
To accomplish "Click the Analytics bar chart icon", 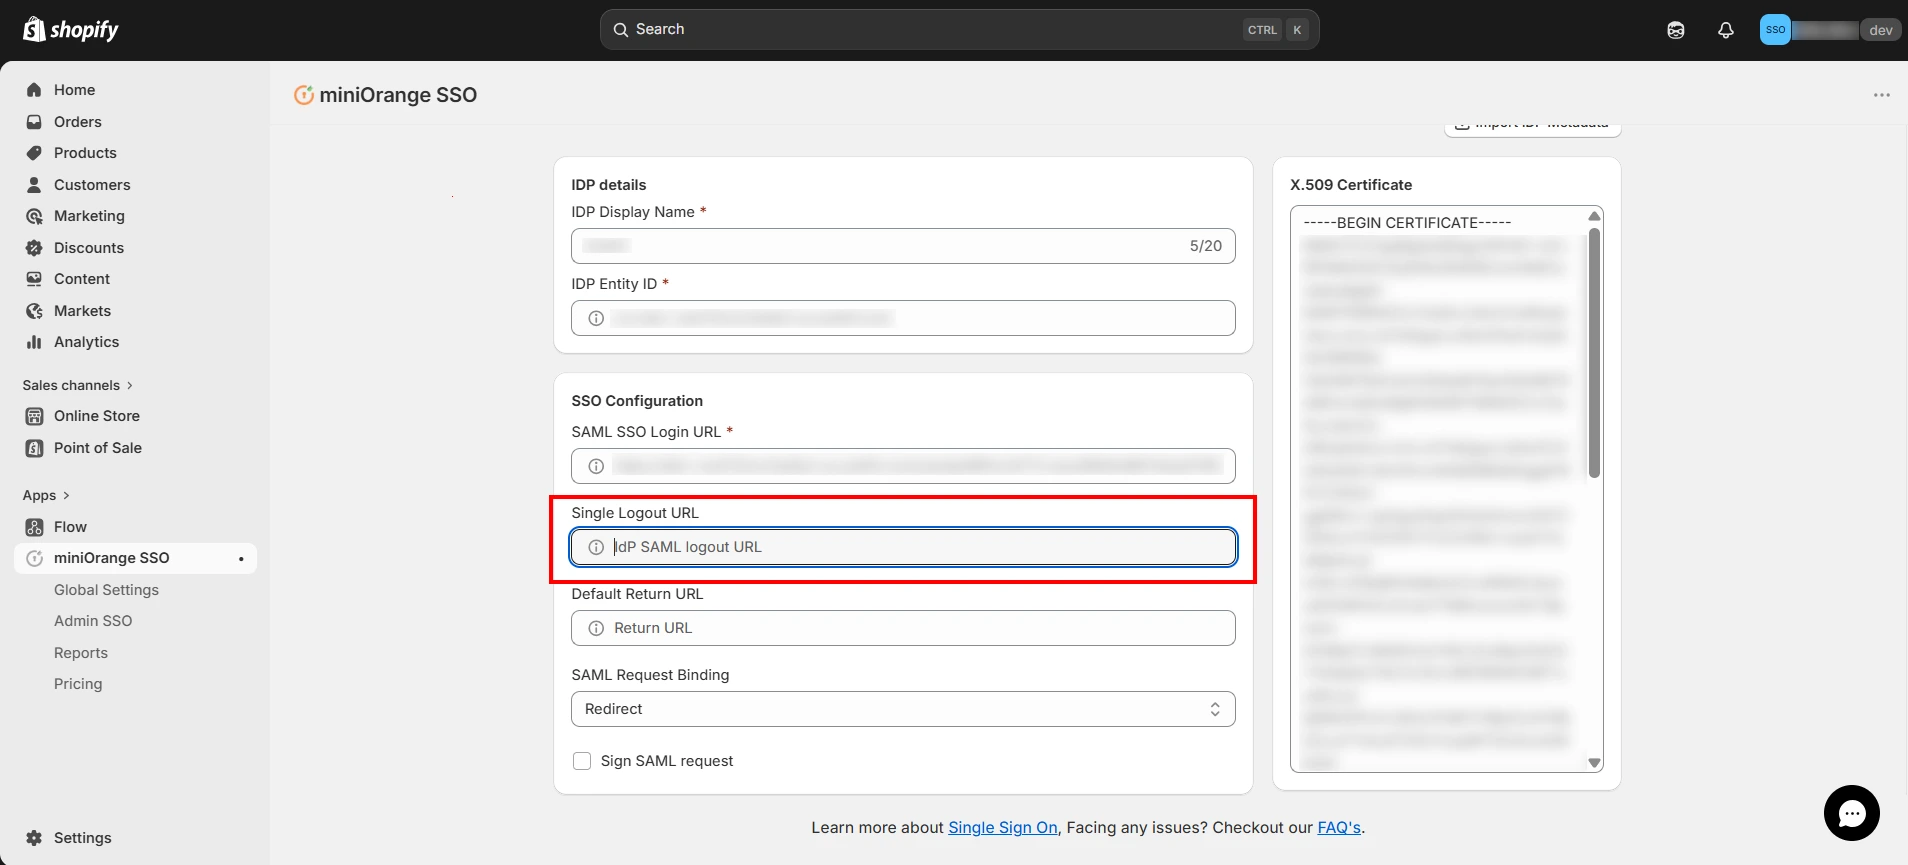I will pyautogui.click(x=34, y=342).
